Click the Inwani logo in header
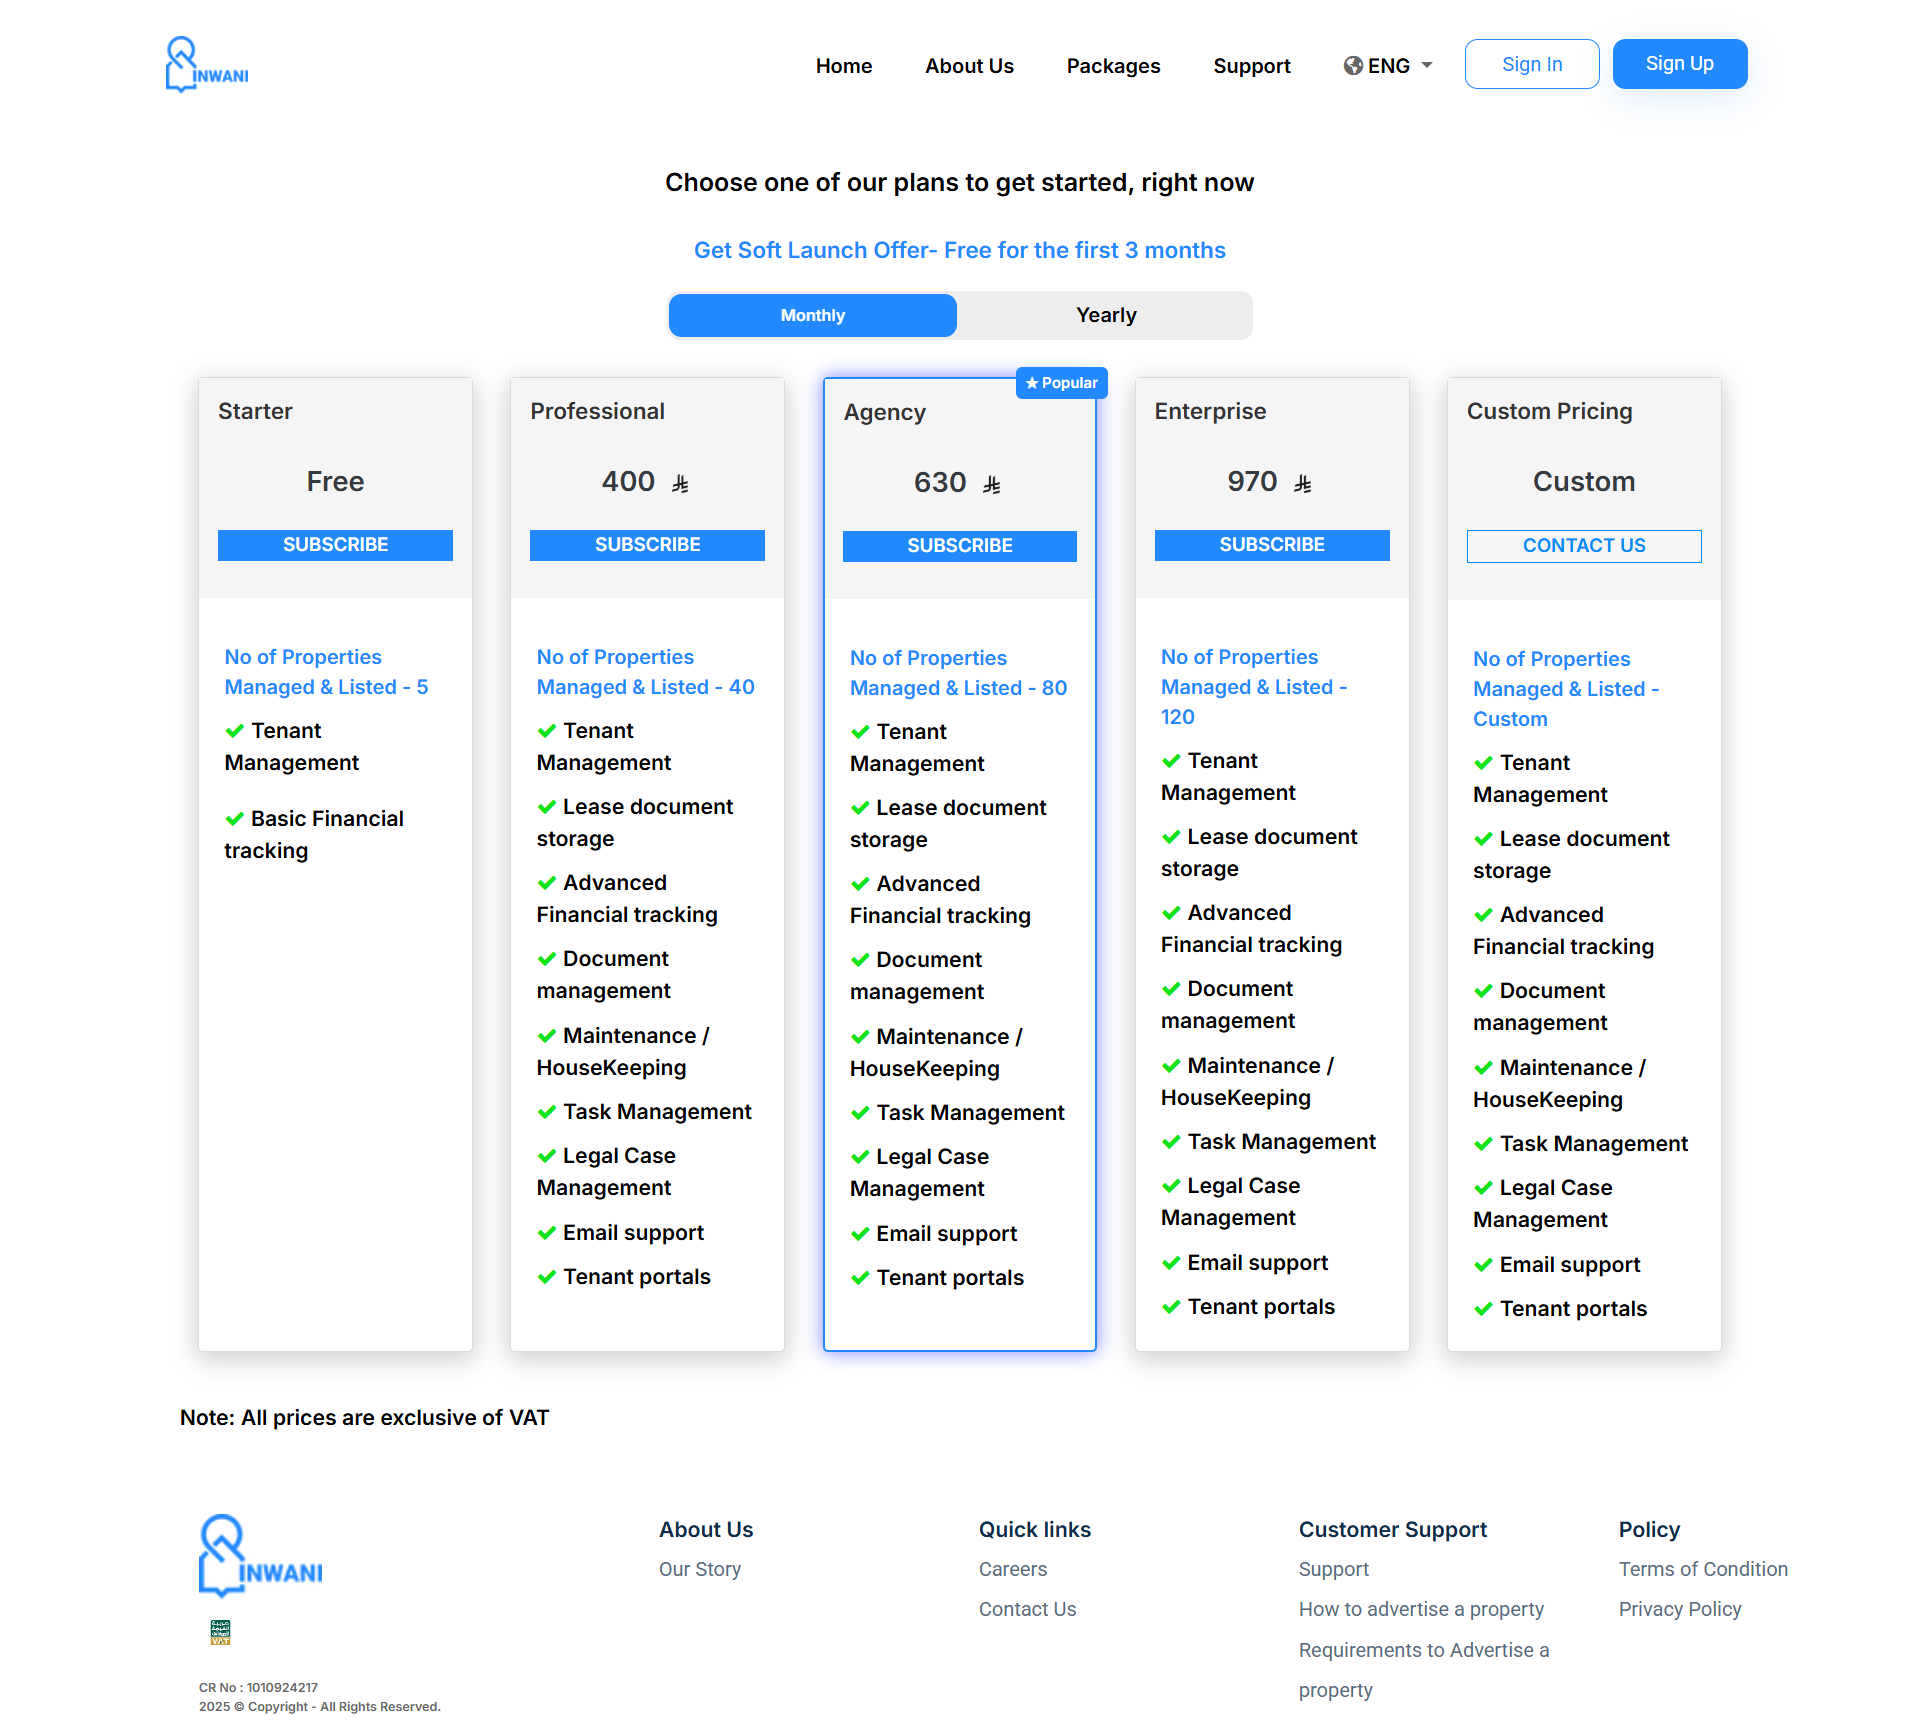The height and width of the screenshot is (1728, 1920). point(206,65)
